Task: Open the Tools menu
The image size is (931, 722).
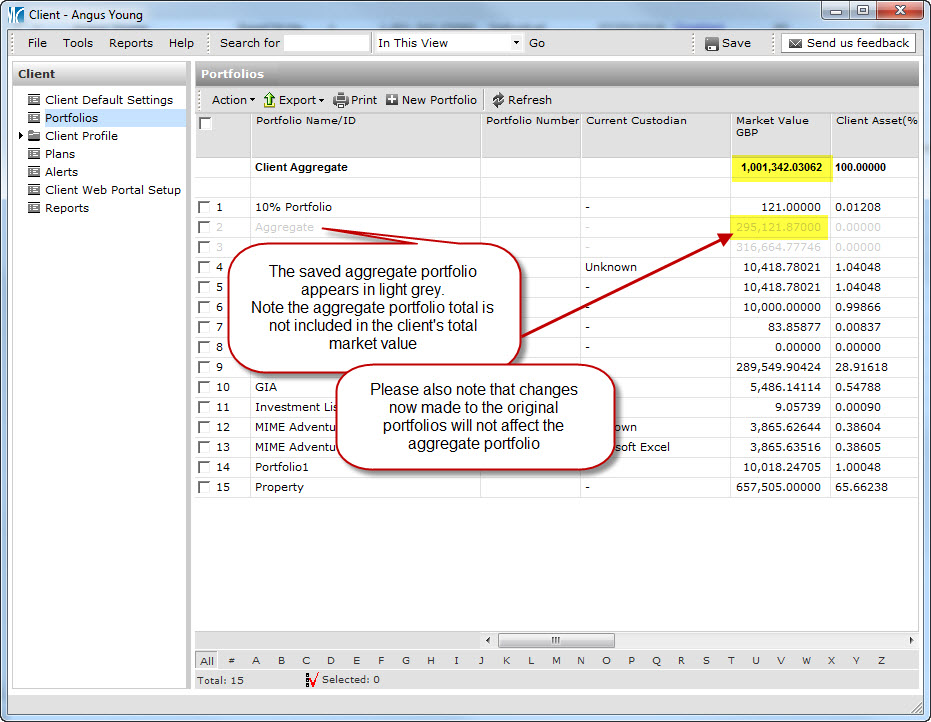Action: 78,43
